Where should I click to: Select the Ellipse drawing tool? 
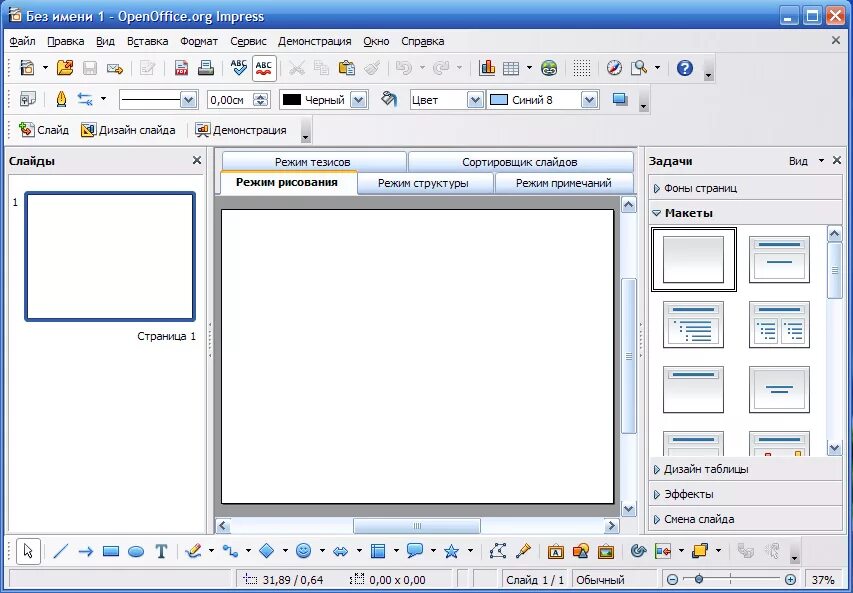coord(136,552)
